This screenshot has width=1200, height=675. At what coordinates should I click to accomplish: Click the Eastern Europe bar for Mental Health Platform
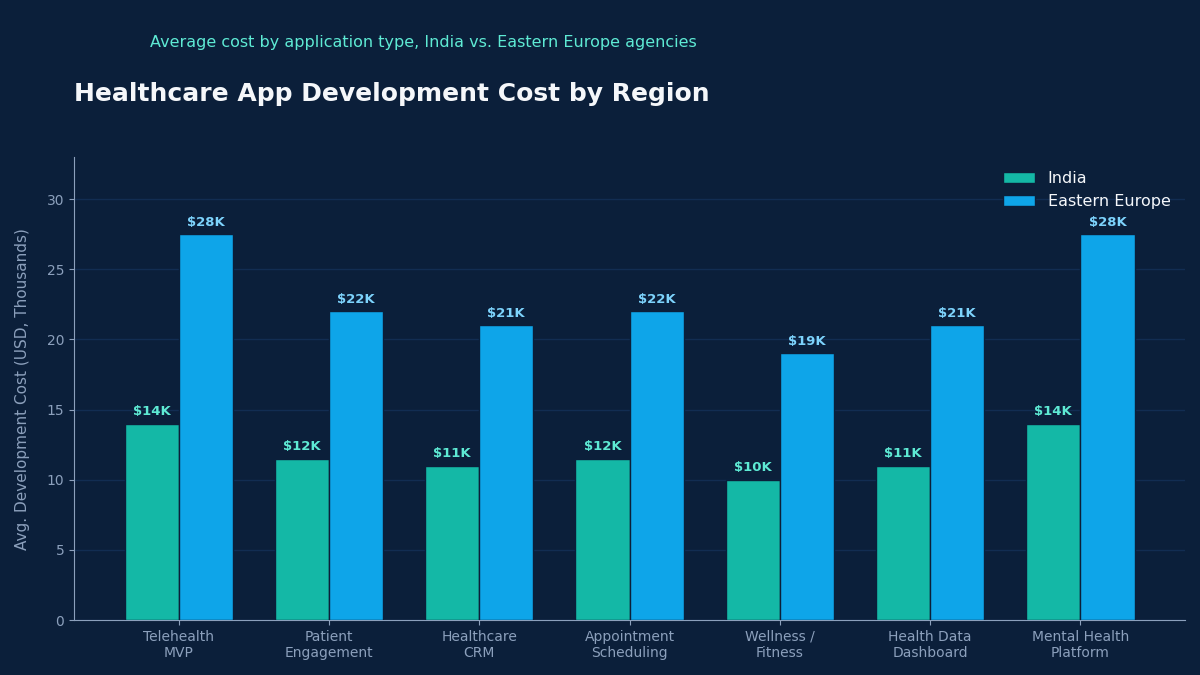[1108, 428]
